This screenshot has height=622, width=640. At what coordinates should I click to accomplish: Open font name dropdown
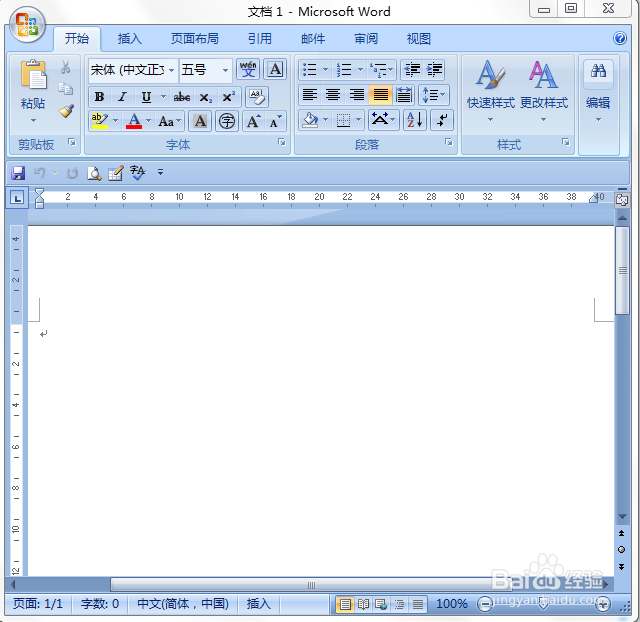[x=171, y=70]
